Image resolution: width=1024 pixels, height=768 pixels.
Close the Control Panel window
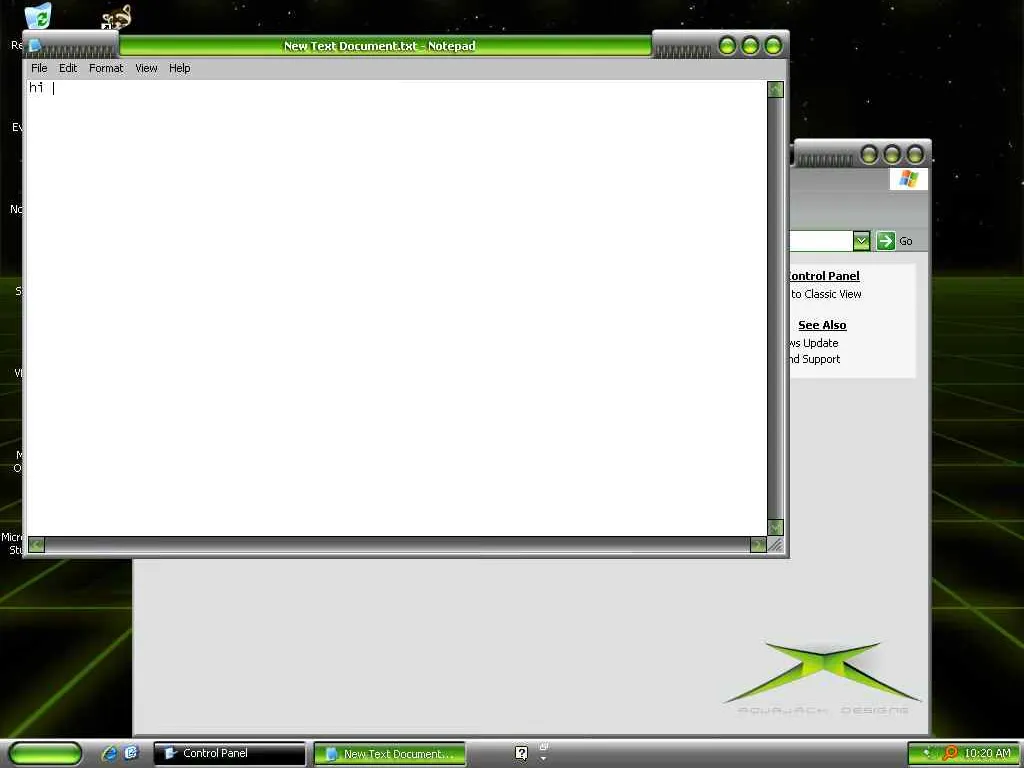(915, 155)
